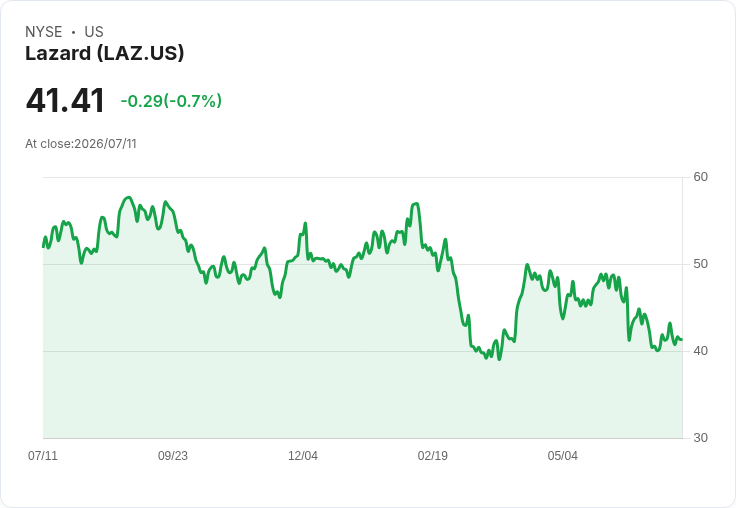The image size is (736, 508).
Task: Click the 50 y-axis price label
Action: click(700, 264)
